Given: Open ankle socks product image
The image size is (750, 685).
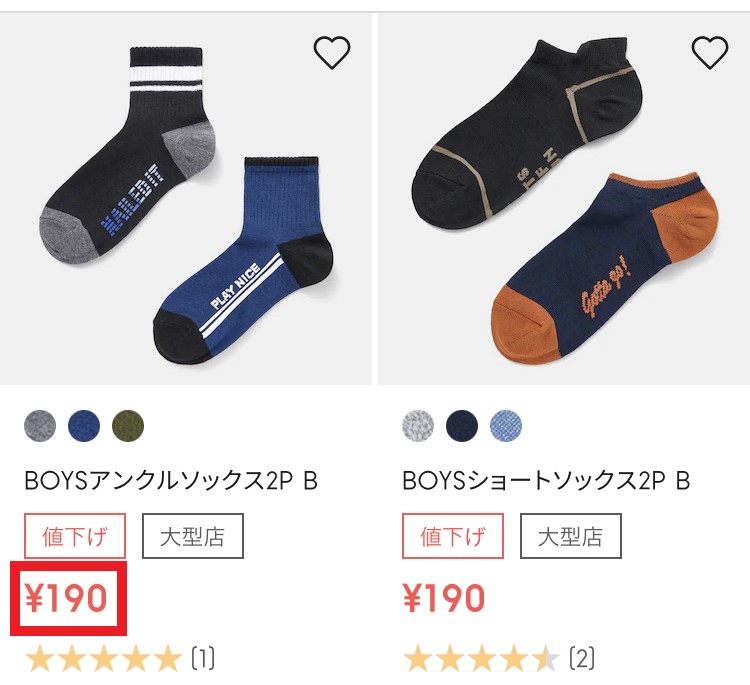Looking at the screenshot, I should pos(186,199).
